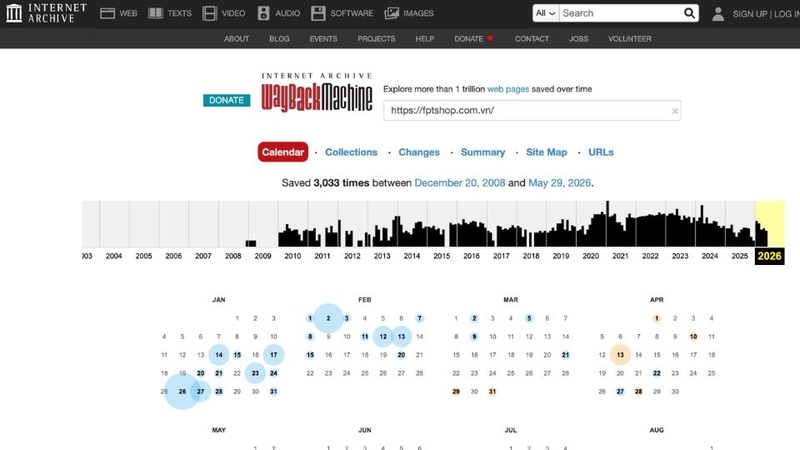
Task: Open January 14 snapshot bubble
Action: (219, 355)
